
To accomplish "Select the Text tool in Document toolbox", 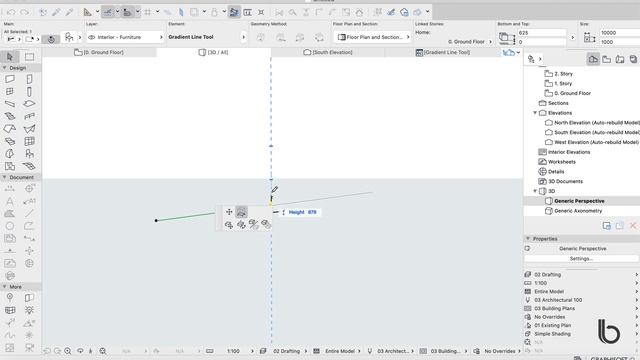I will (x=10, y=201).
